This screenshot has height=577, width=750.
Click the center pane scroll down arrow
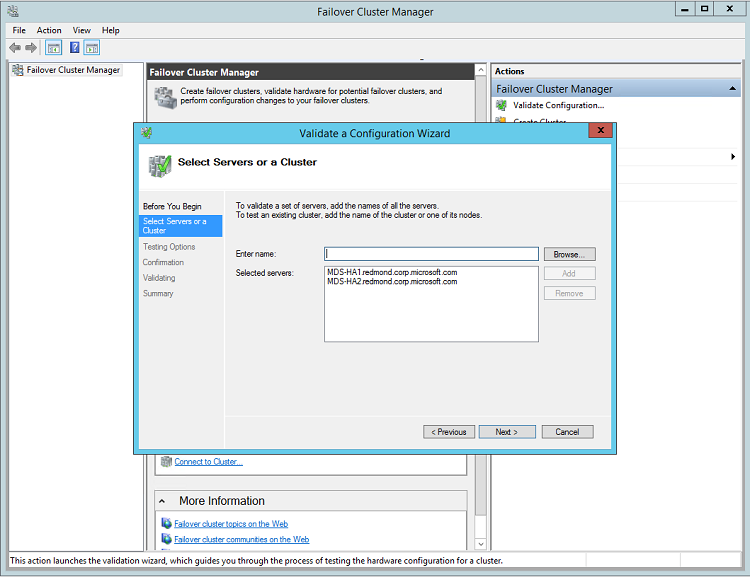(x=481, y=544)
